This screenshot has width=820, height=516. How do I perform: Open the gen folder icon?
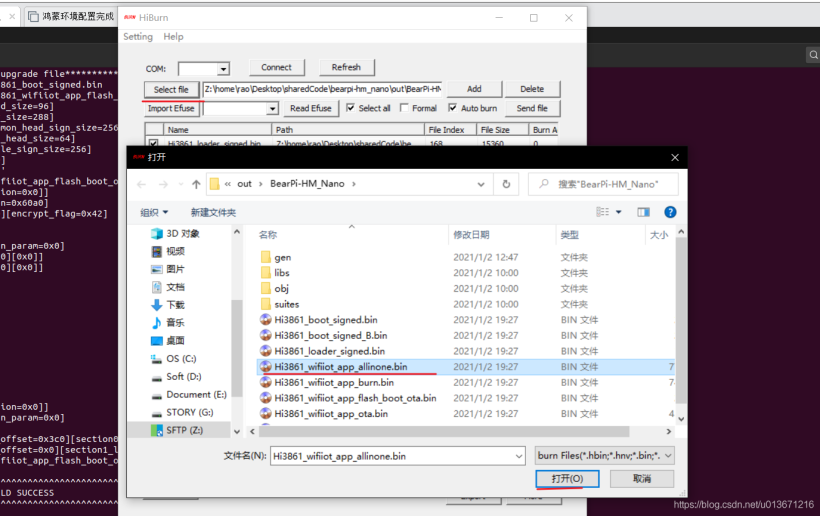click(265, 257)
